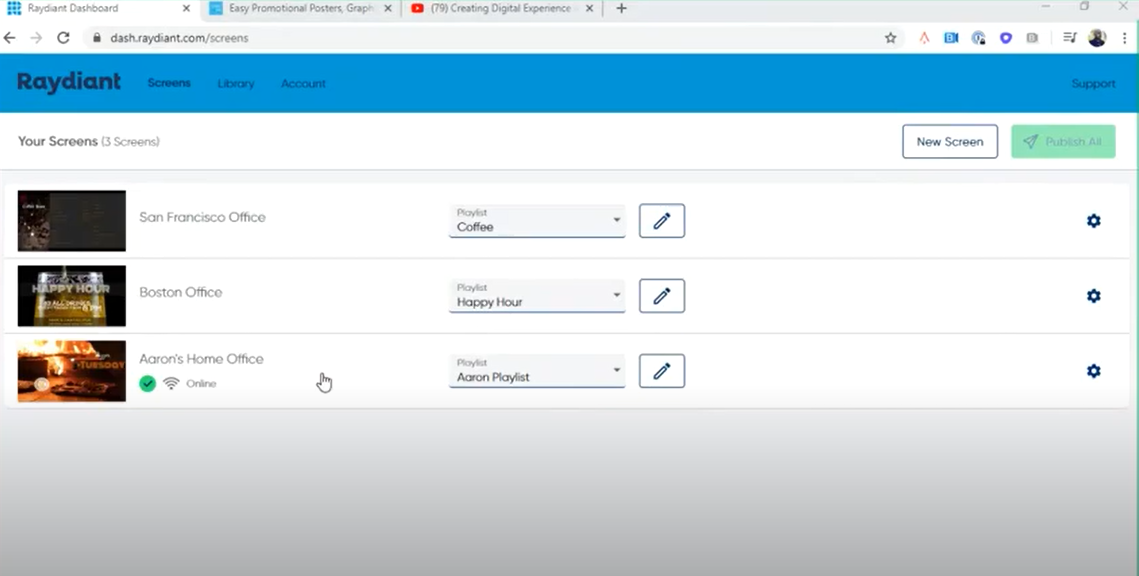Click the green online checkmark for Aaron's Home Office
1139x576 pixels.
(x=149, y=383)
